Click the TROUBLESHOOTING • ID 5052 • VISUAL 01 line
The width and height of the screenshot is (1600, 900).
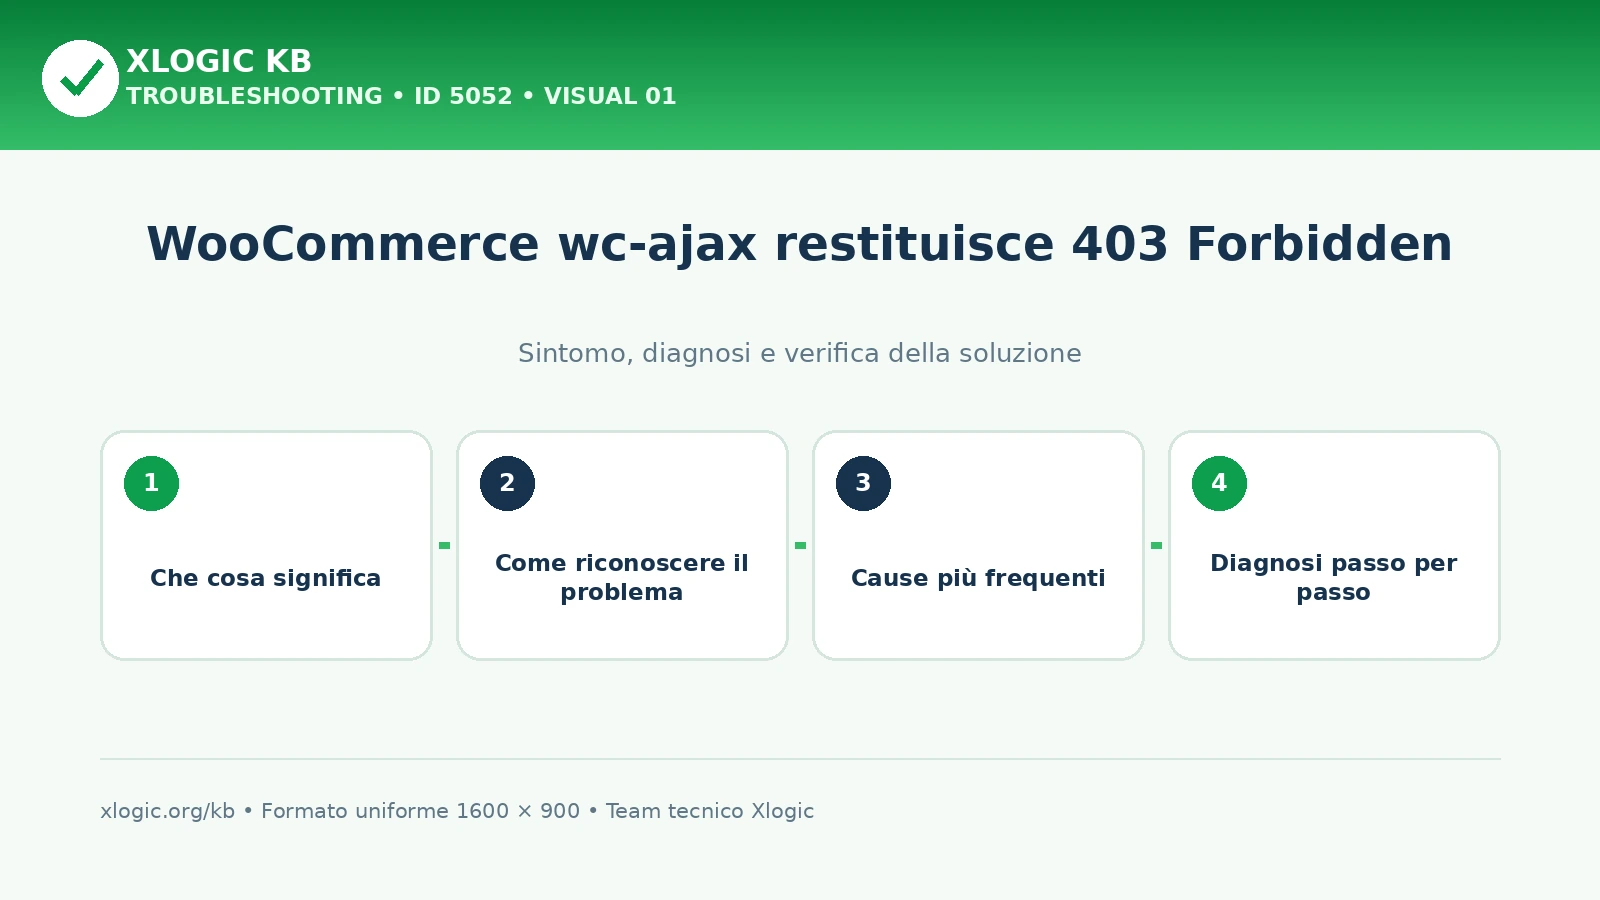[401, 96]
